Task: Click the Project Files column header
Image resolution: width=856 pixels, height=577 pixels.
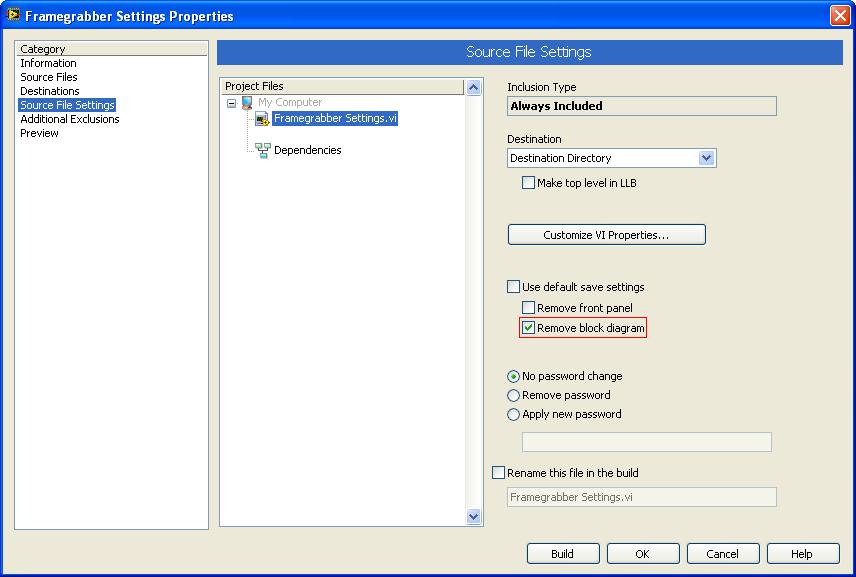Action: 343,86
